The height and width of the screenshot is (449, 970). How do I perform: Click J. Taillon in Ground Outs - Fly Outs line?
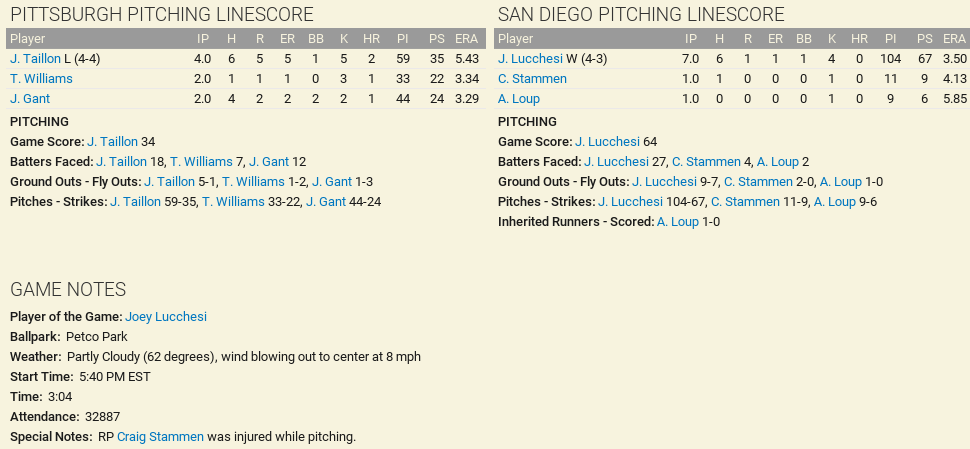click(169, 182)
